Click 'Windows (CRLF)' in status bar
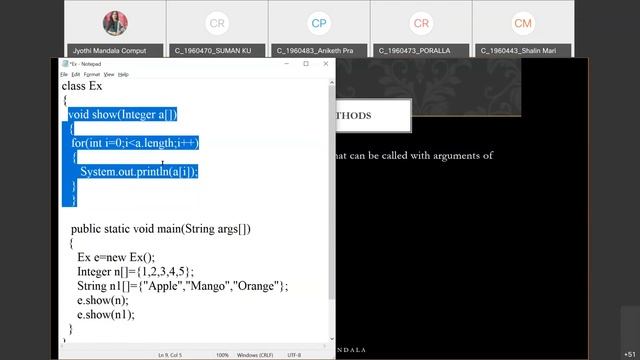 (x=255, y=356)
